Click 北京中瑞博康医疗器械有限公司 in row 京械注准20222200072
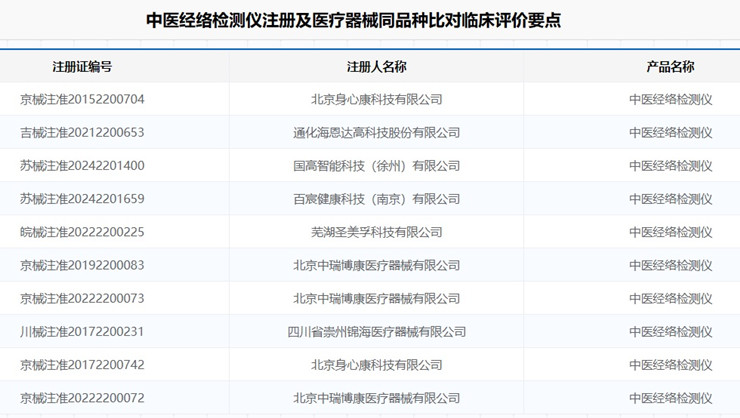The image size is (740, 418). tap(377, 398)
